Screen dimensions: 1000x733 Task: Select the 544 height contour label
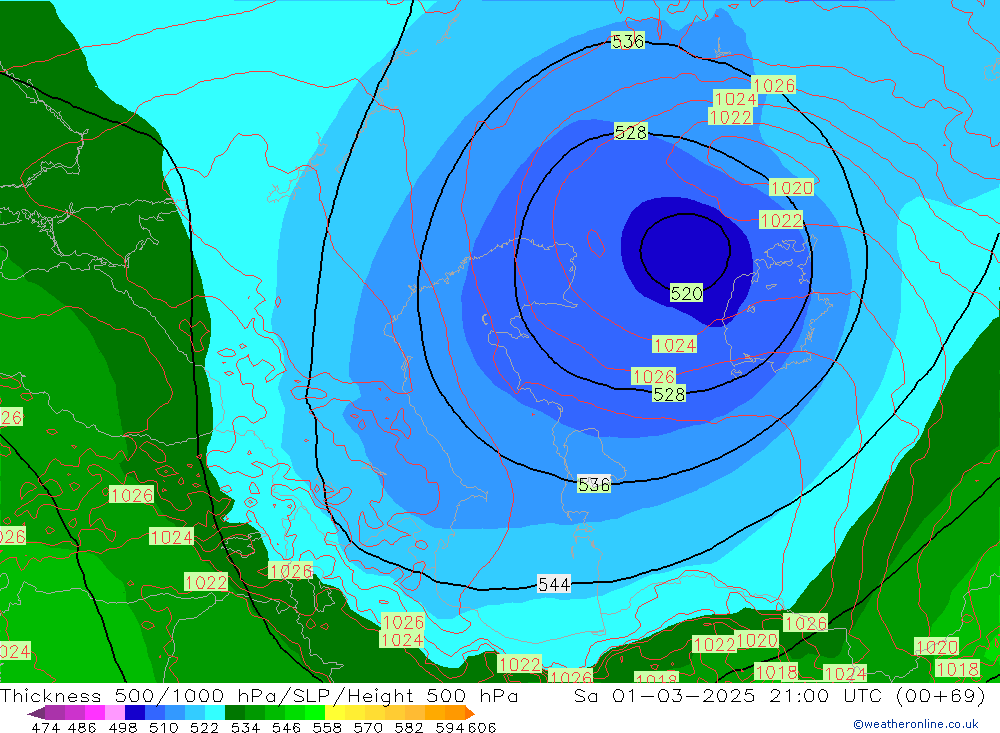(x=554, y=584)
